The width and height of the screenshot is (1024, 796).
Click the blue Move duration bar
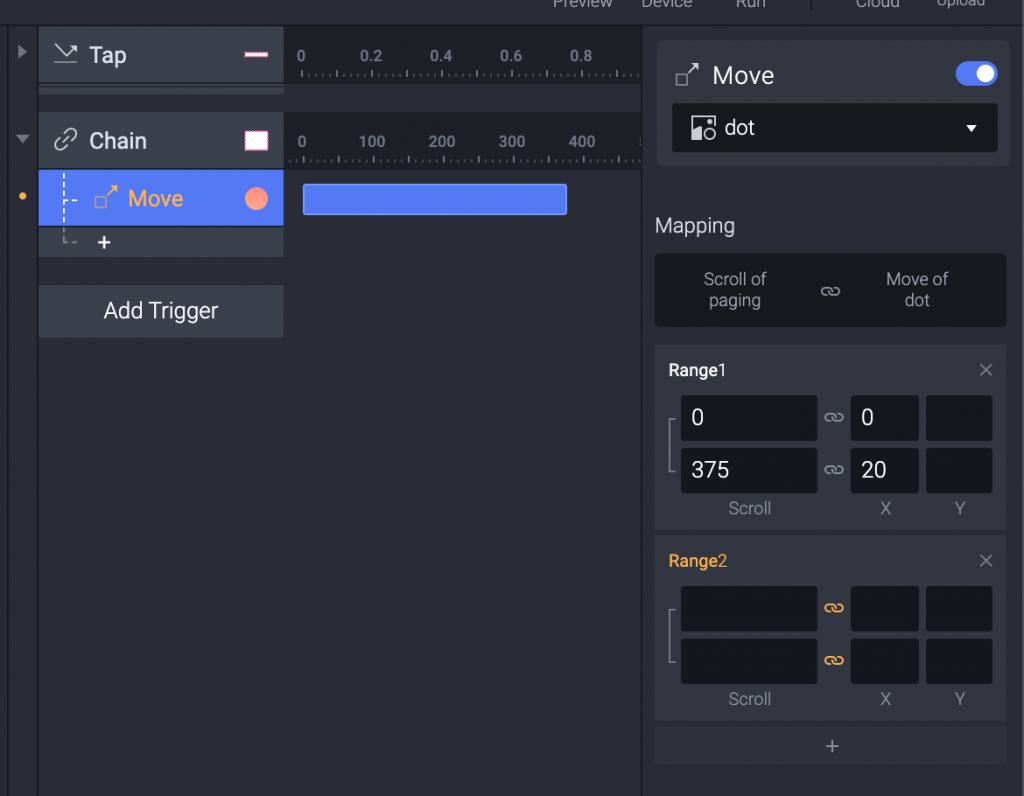(x=434, y=199)
